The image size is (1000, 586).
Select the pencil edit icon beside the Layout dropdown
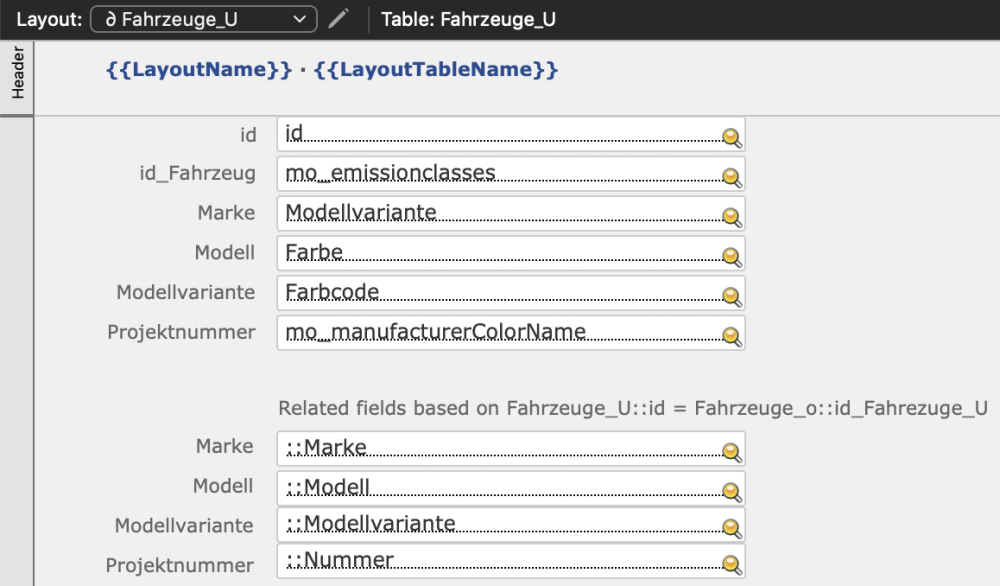click(x=337, y=16)
